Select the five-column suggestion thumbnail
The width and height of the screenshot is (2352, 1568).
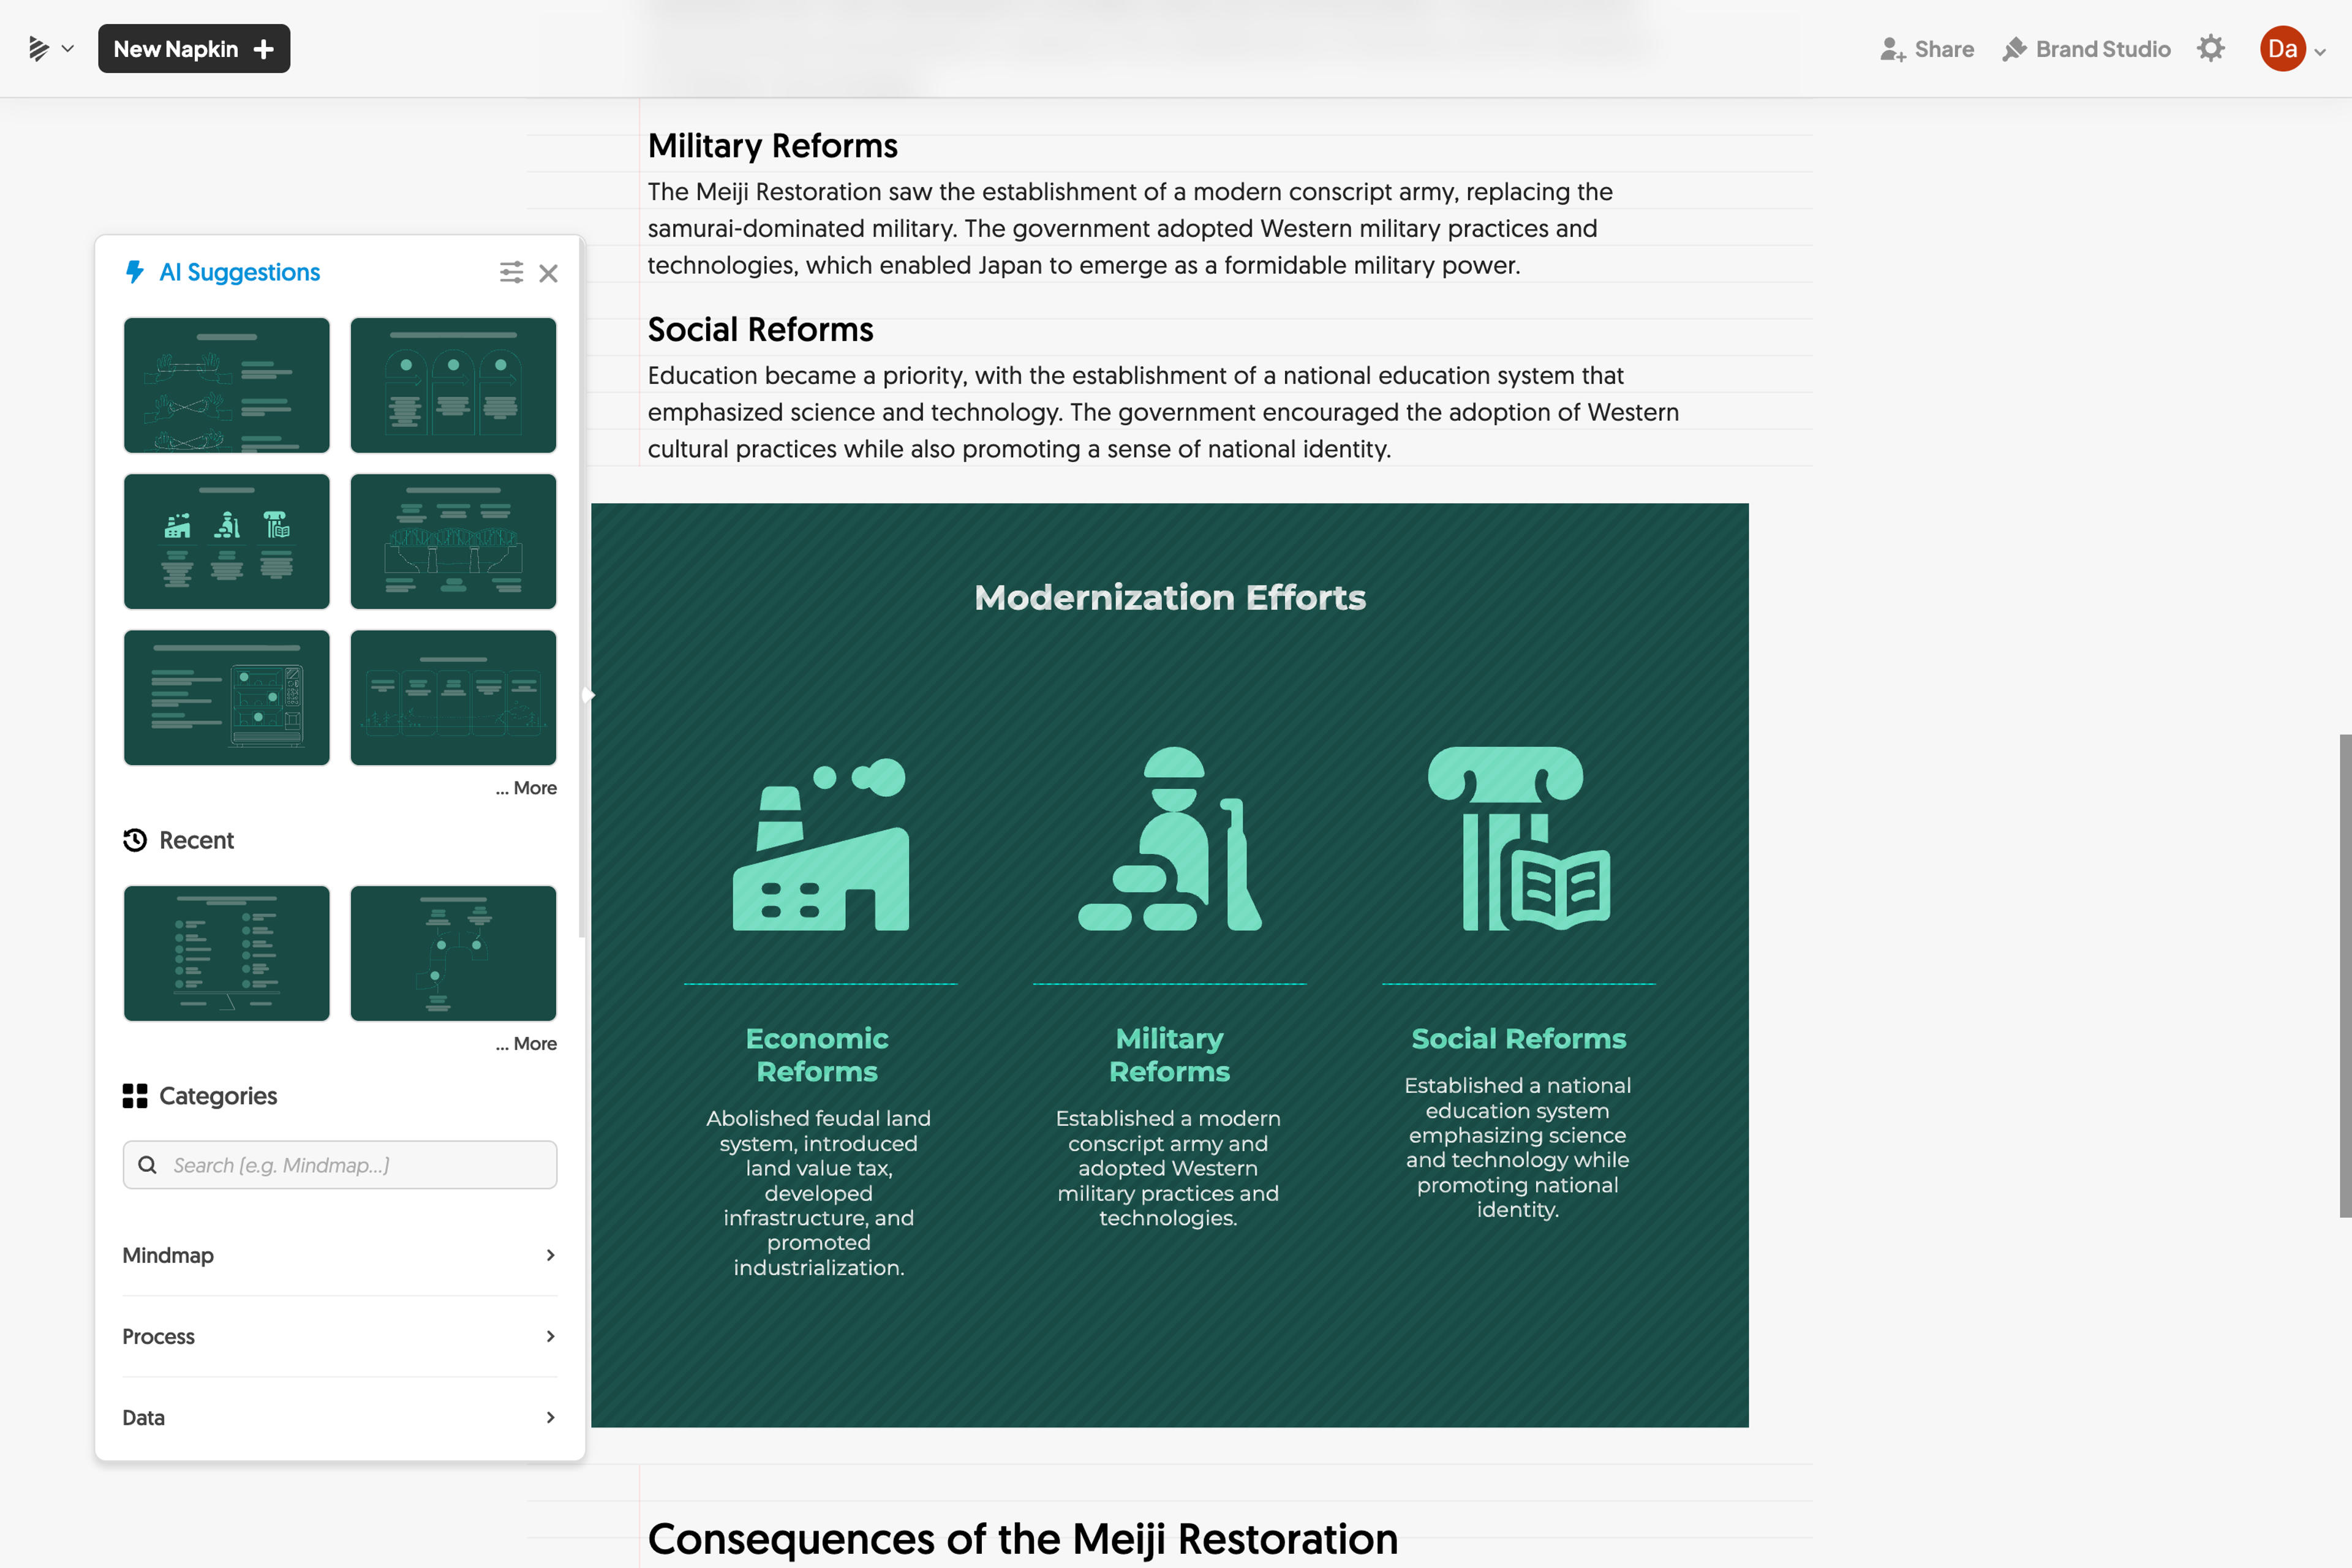click(453, 697)
